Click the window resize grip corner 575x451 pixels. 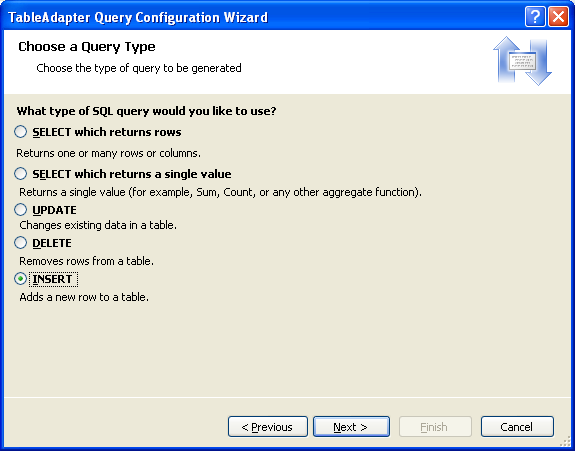pyautogui.click(x=566, y=442)
